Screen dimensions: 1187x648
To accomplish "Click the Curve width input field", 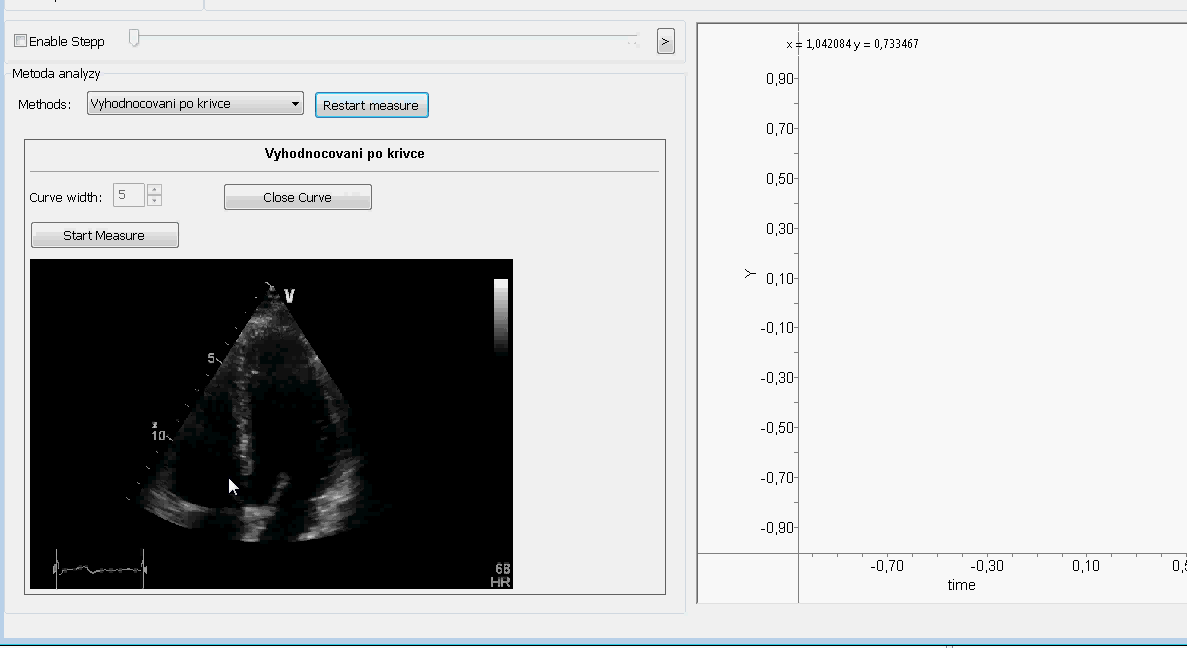I will (129, 195).
